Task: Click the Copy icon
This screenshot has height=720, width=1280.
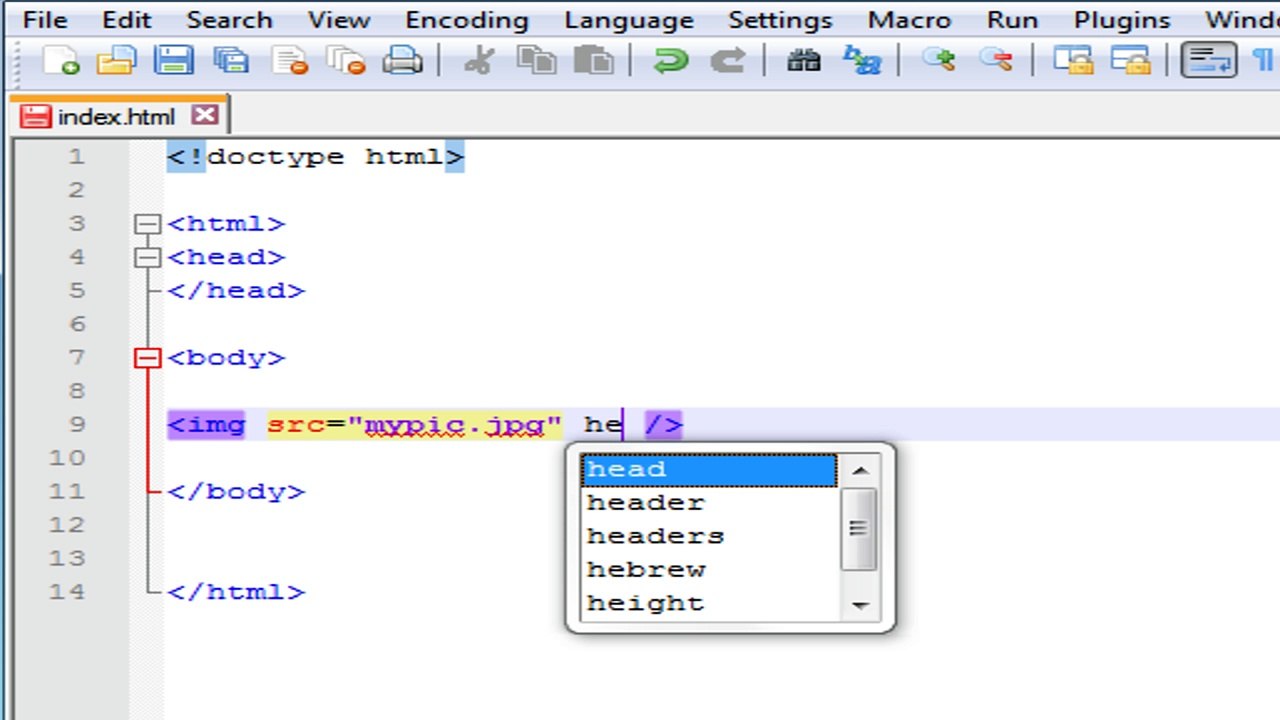Action: pos(536,61)
